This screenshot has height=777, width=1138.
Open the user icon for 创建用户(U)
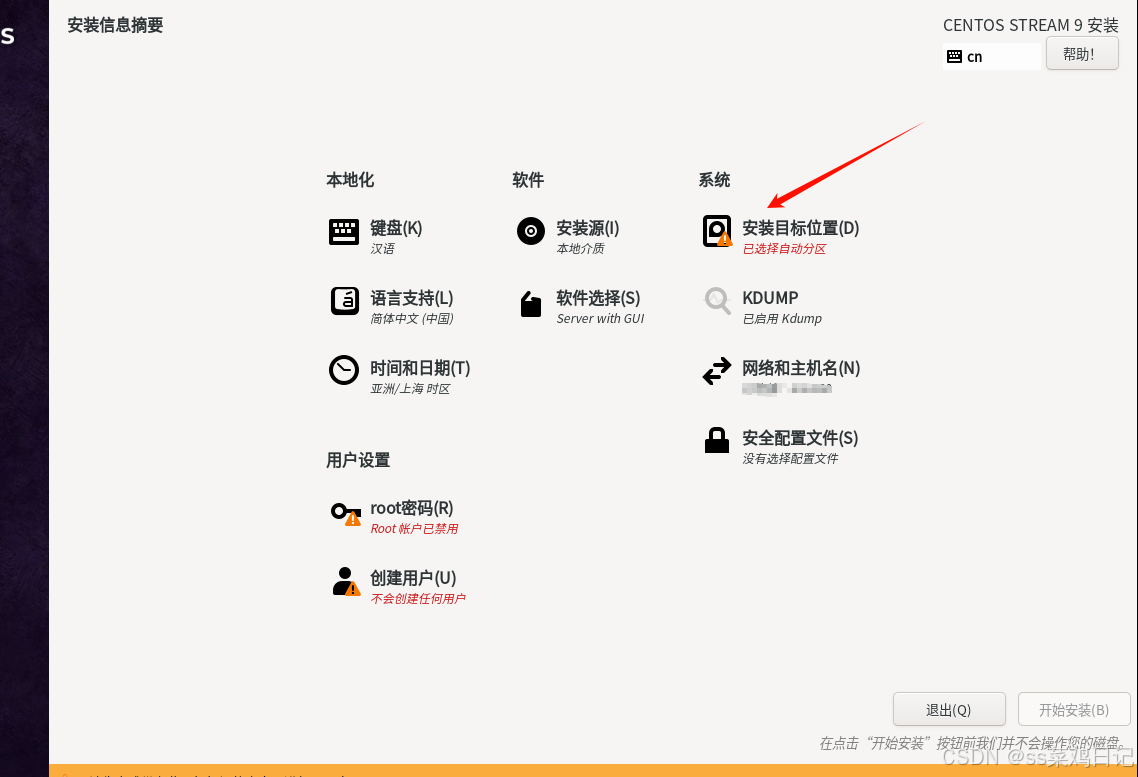345,582
